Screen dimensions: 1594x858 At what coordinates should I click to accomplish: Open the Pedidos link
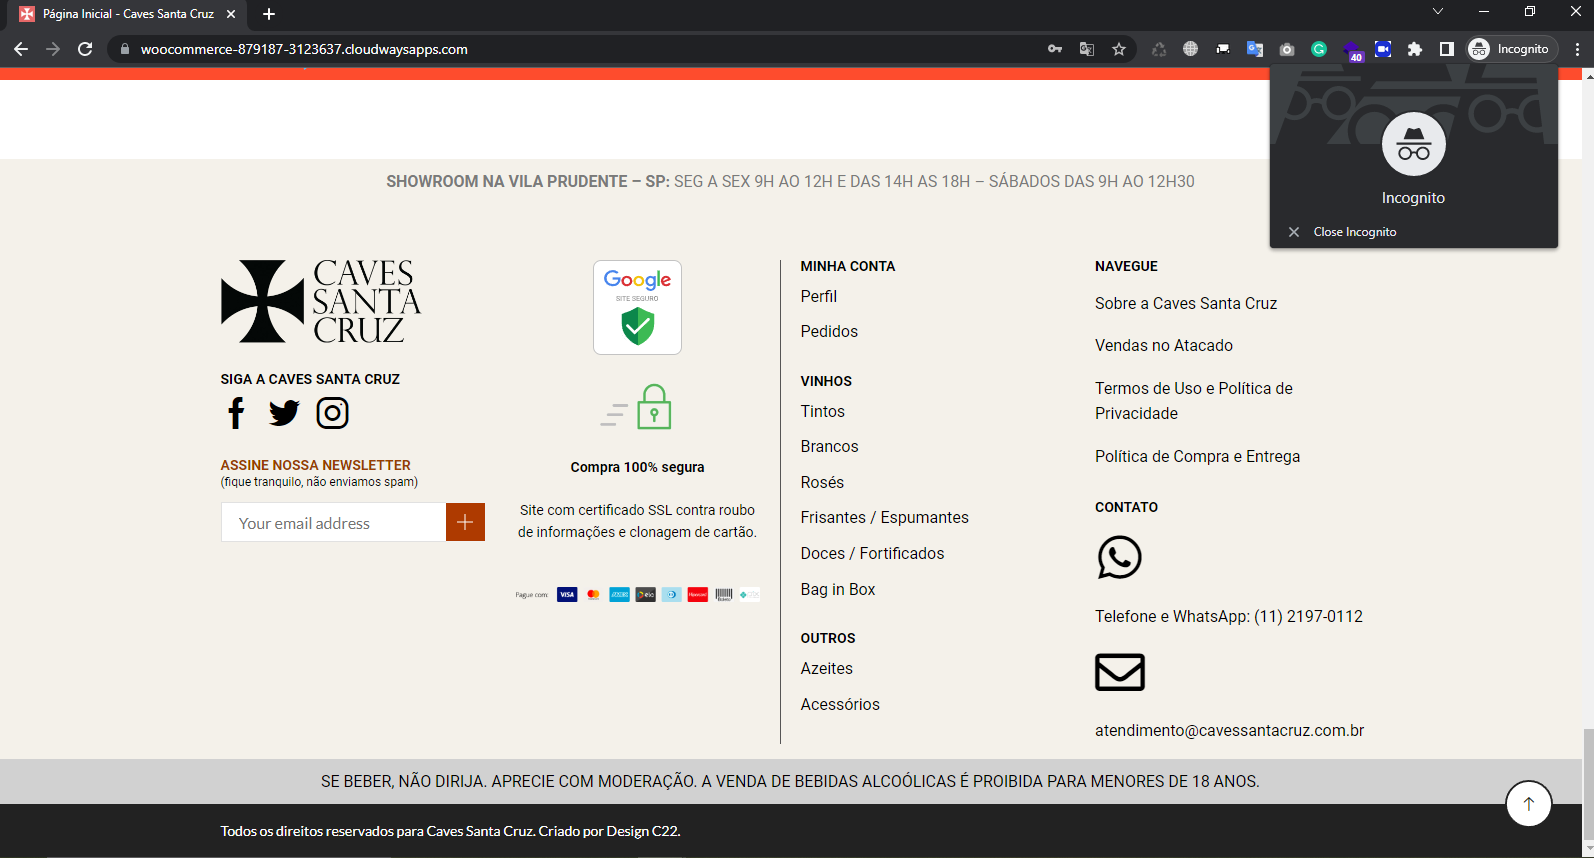(829, 331)
